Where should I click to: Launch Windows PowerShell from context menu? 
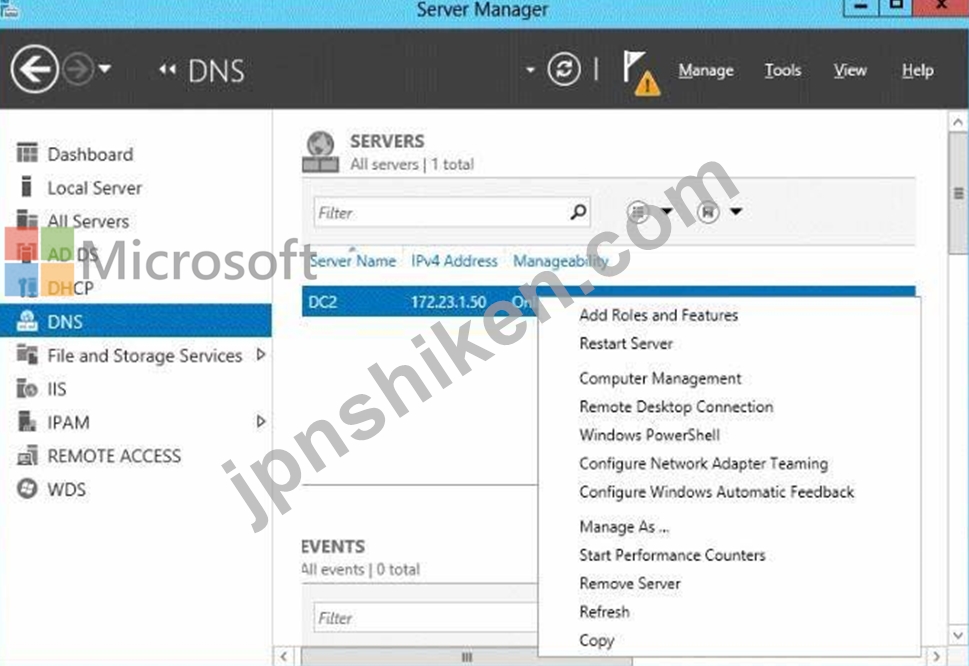pos(650,435)
